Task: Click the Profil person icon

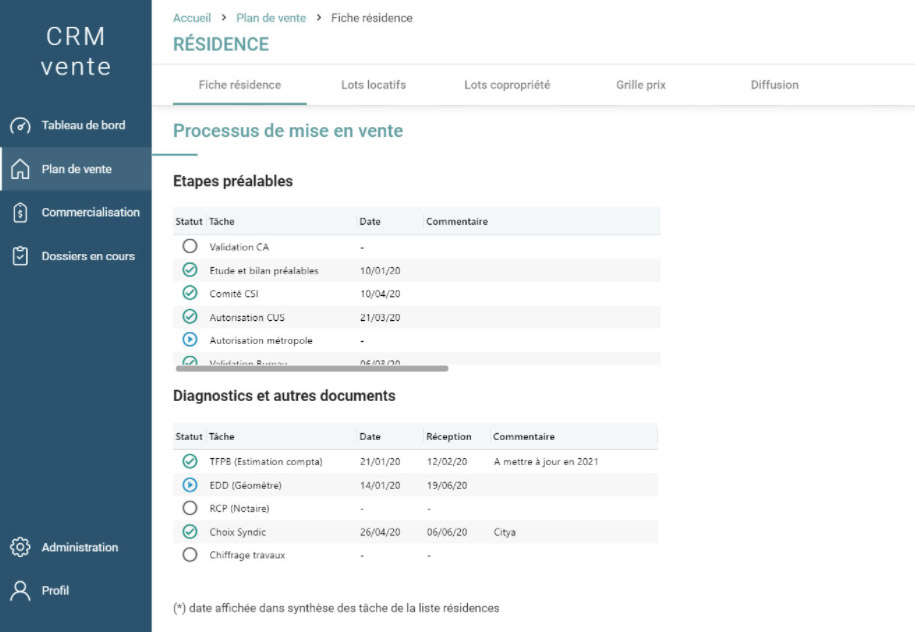Action: (20, 591)
